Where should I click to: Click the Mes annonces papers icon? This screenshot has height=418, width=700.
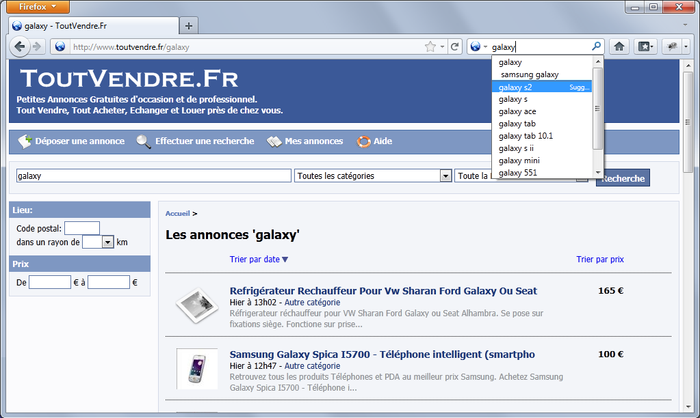(274, 142)
